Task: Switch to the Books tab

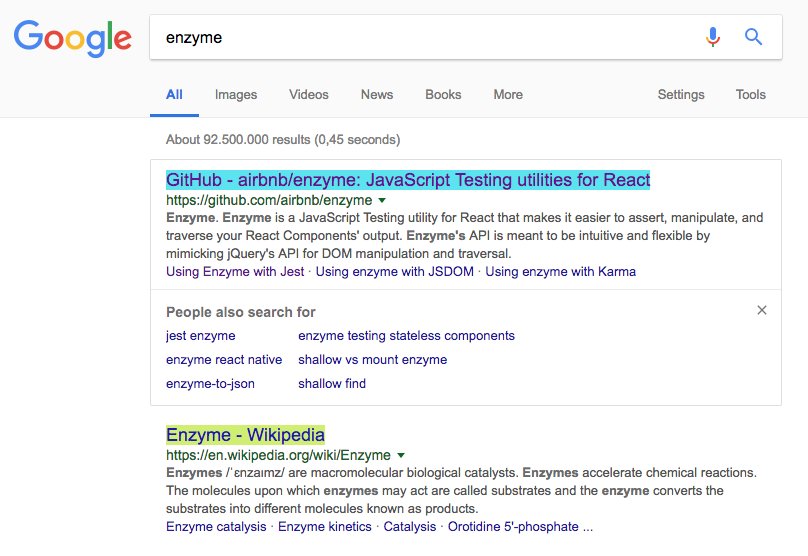Action: pyautogui.click(x=443, y=94)
